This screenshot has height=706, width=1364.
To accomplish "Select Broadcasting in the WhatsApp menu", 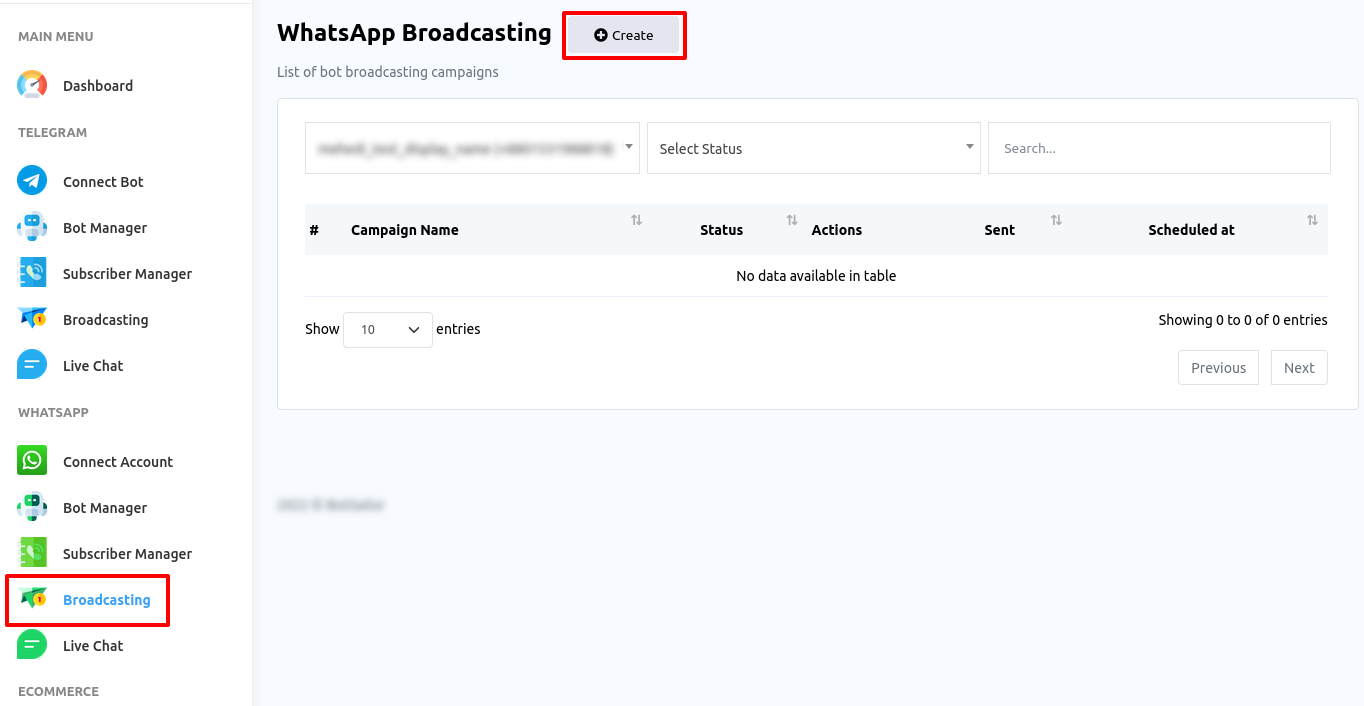I will (x=104, y=599).
